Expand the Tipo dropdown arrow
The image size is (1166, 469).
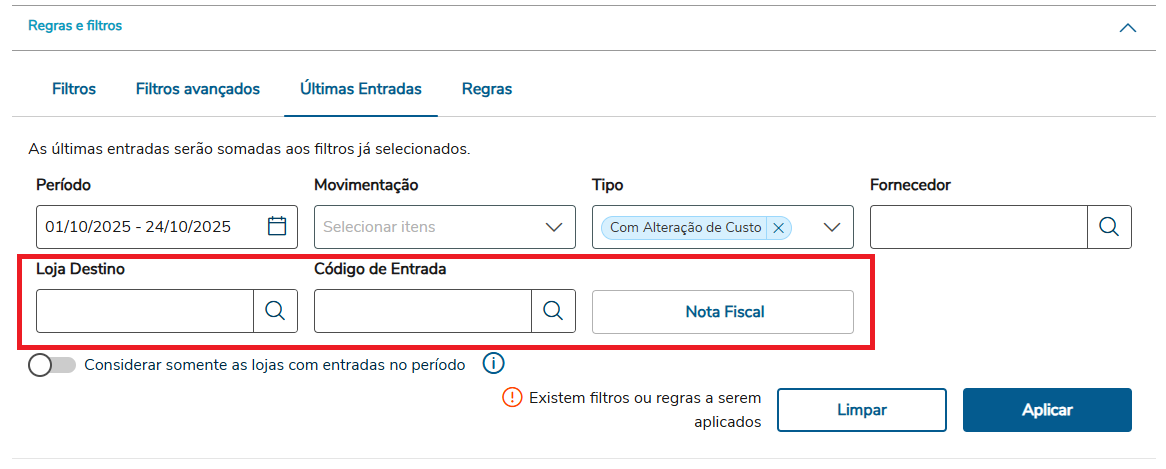click(x=832, y=227)
